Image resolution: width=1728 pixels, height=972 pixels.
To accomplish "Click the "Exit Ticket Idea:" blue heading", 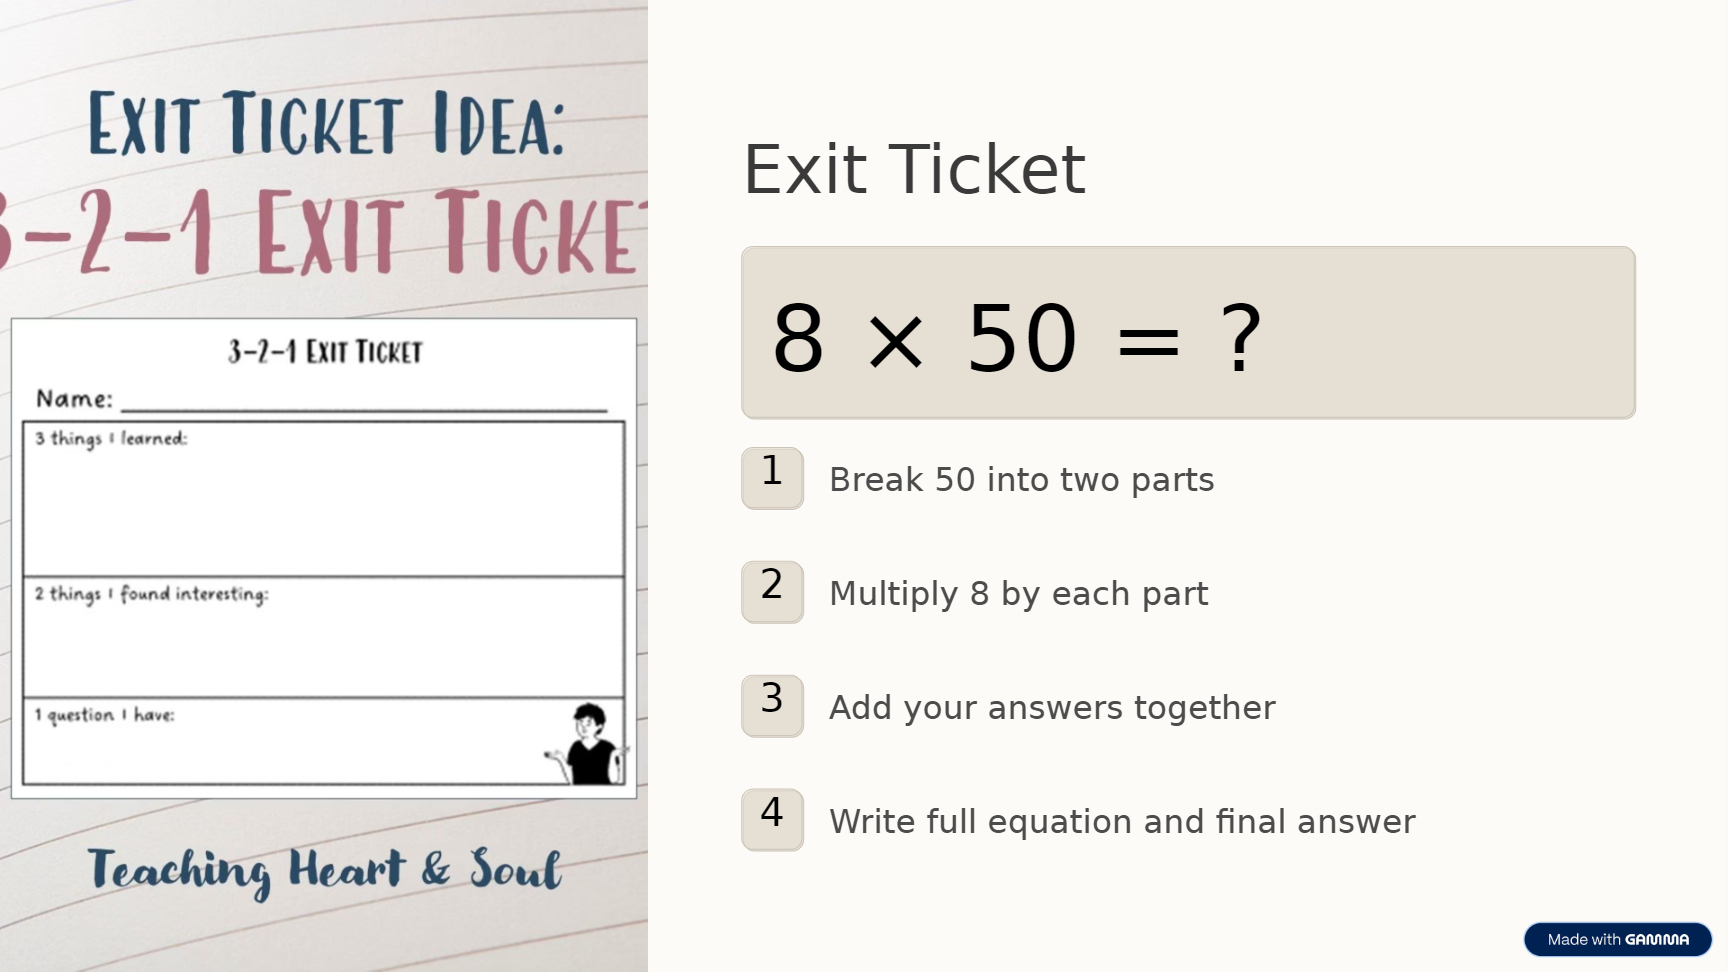I will click(x=326, y=125).
